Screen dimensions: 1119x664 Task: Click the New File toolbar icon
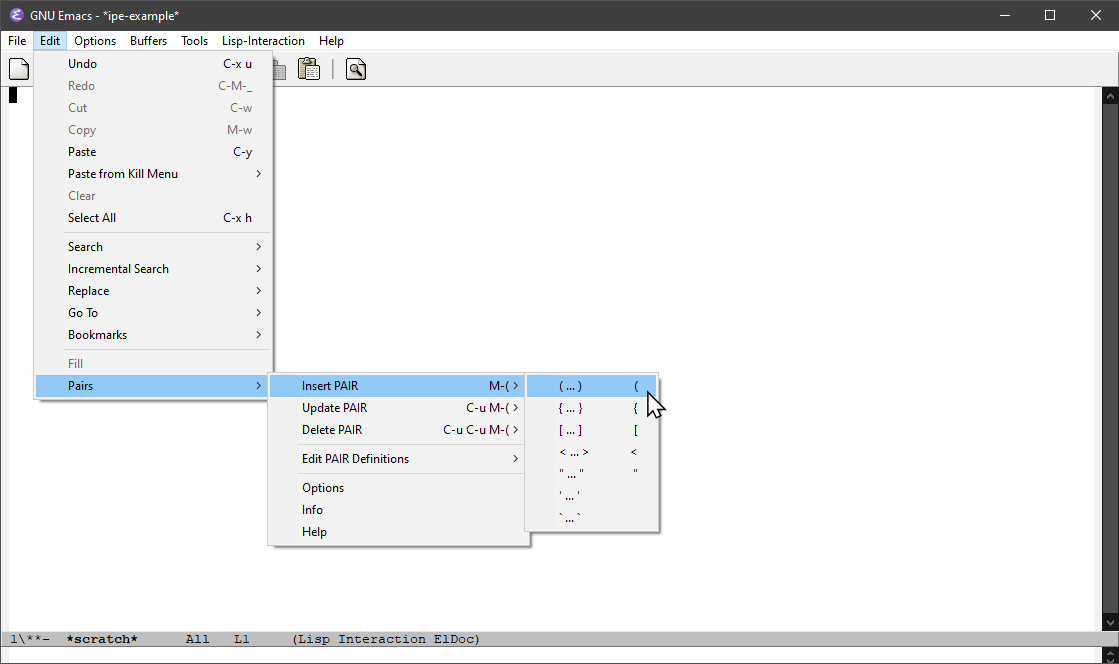point(19,69)
